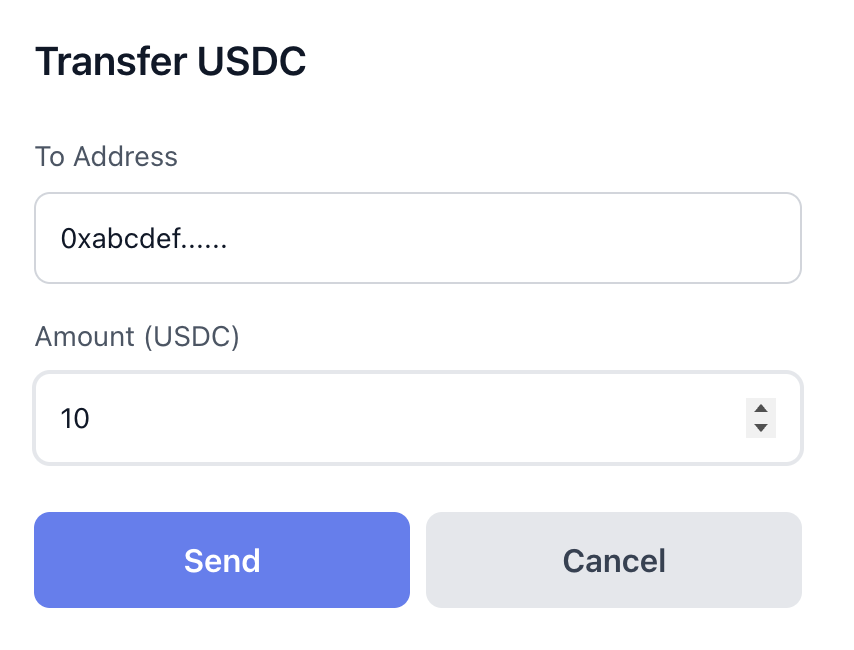
Task: Dismiss the transfer dialog via Cancel
Action: coord(613,560)
